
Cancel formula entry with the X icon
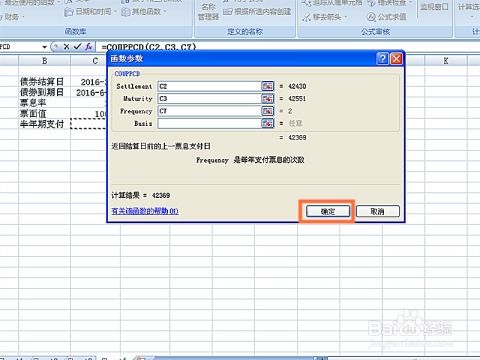click(x=66, y=47)
